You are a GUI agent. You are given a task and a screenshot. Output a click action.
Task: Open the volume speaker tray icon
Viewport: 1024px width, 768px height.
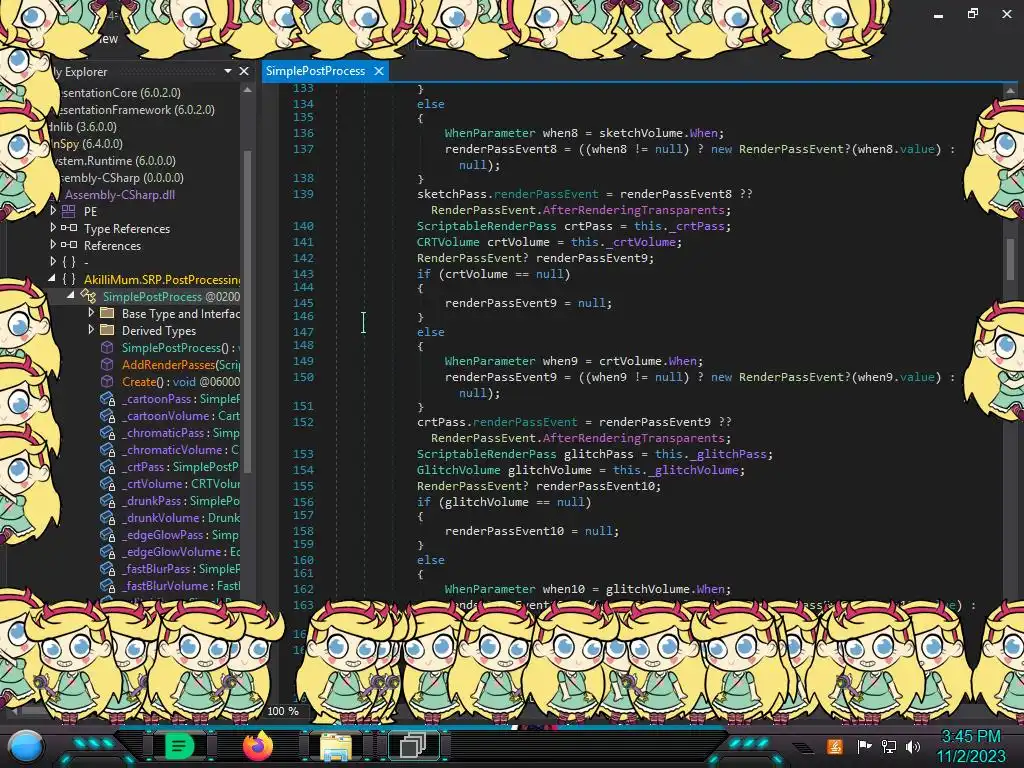(x=913, y=746)
